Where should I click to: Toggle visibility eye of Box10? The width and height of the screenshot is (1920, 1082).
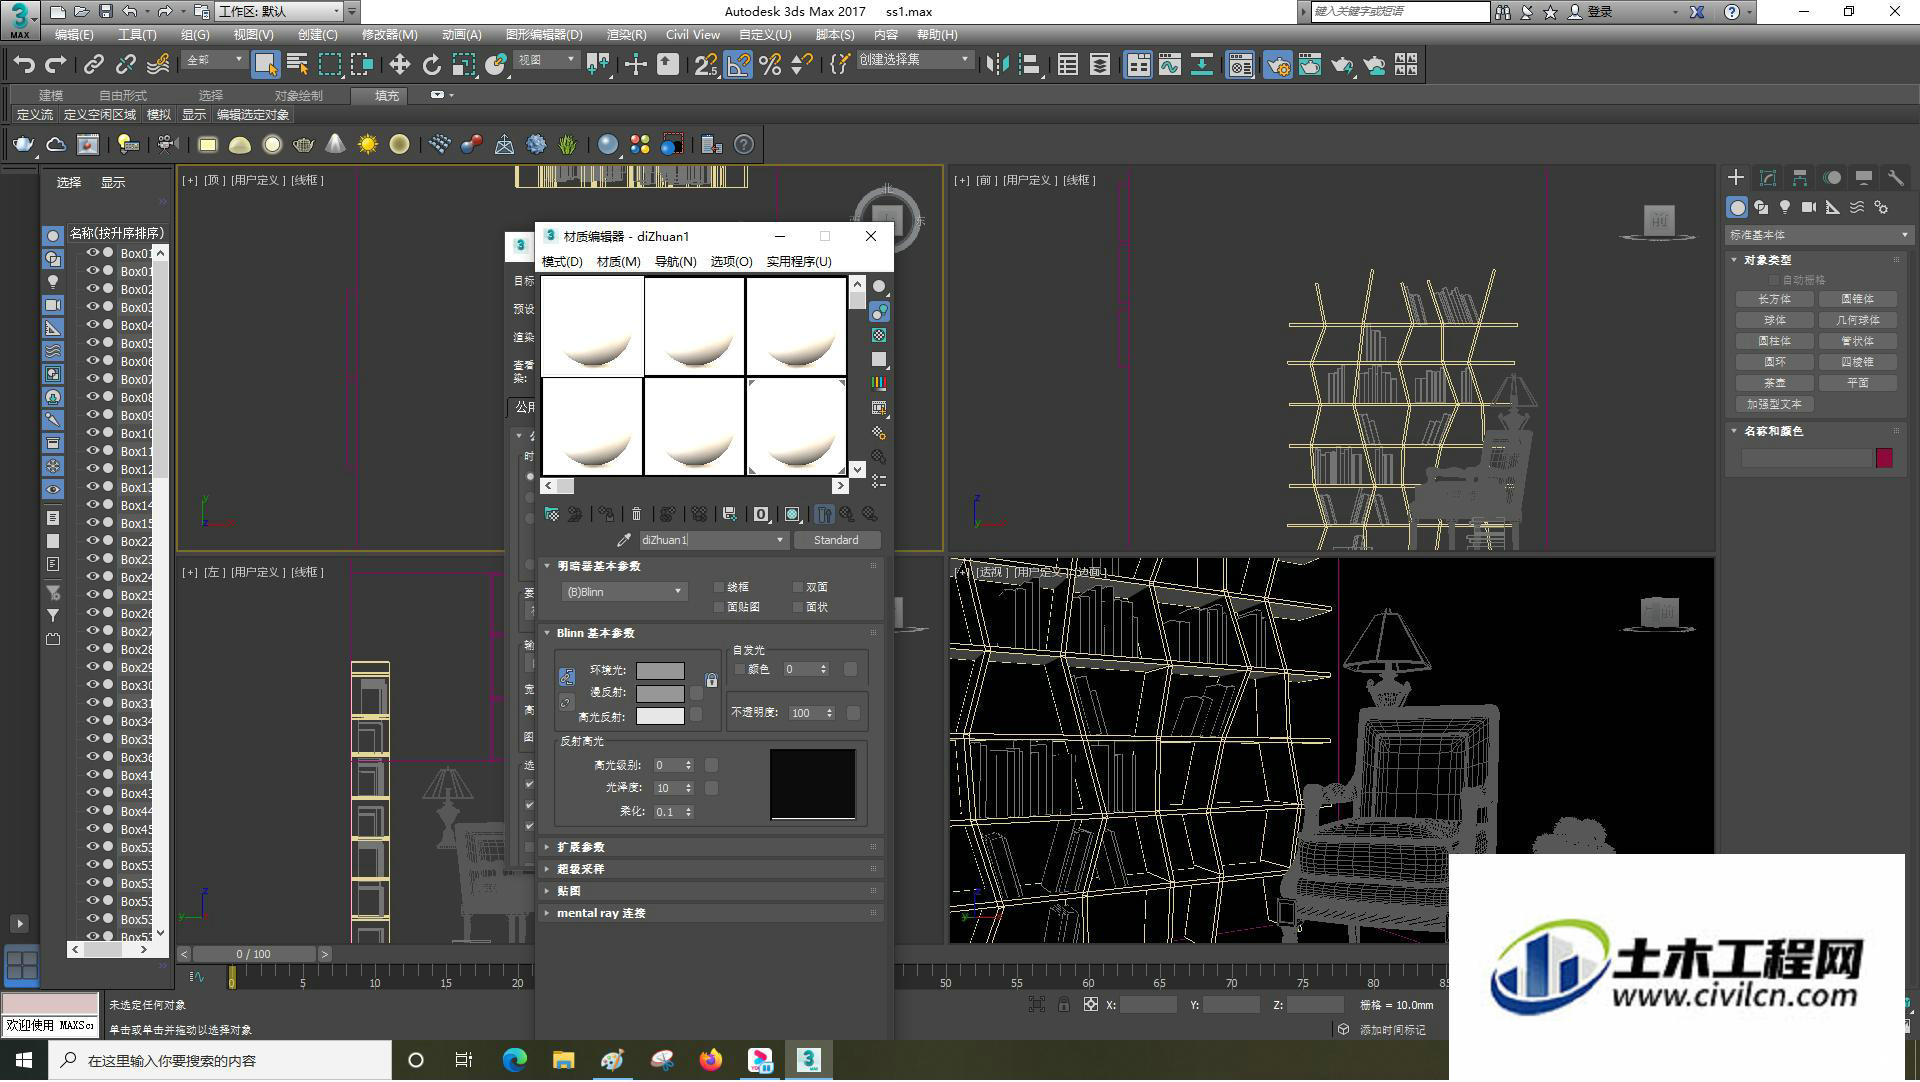click(x=92, y=433)
